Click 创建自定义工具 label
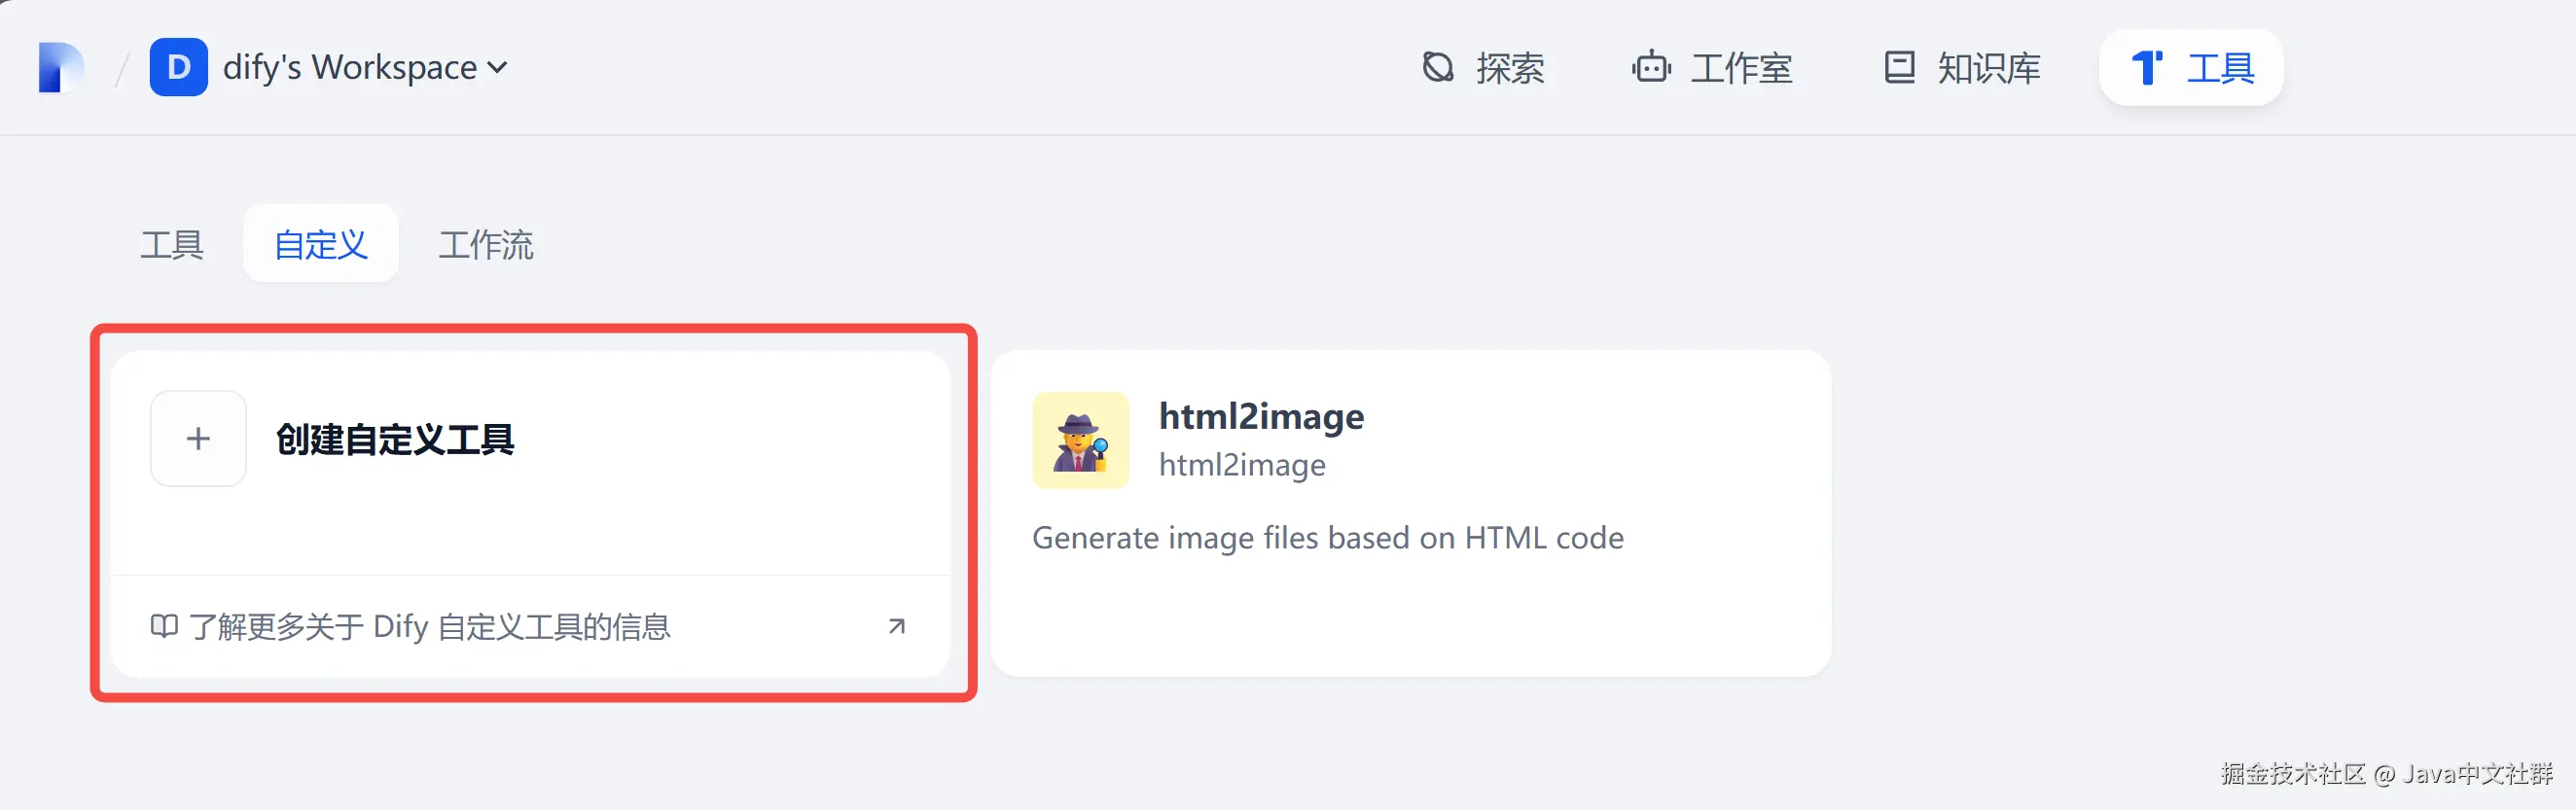 395,439
